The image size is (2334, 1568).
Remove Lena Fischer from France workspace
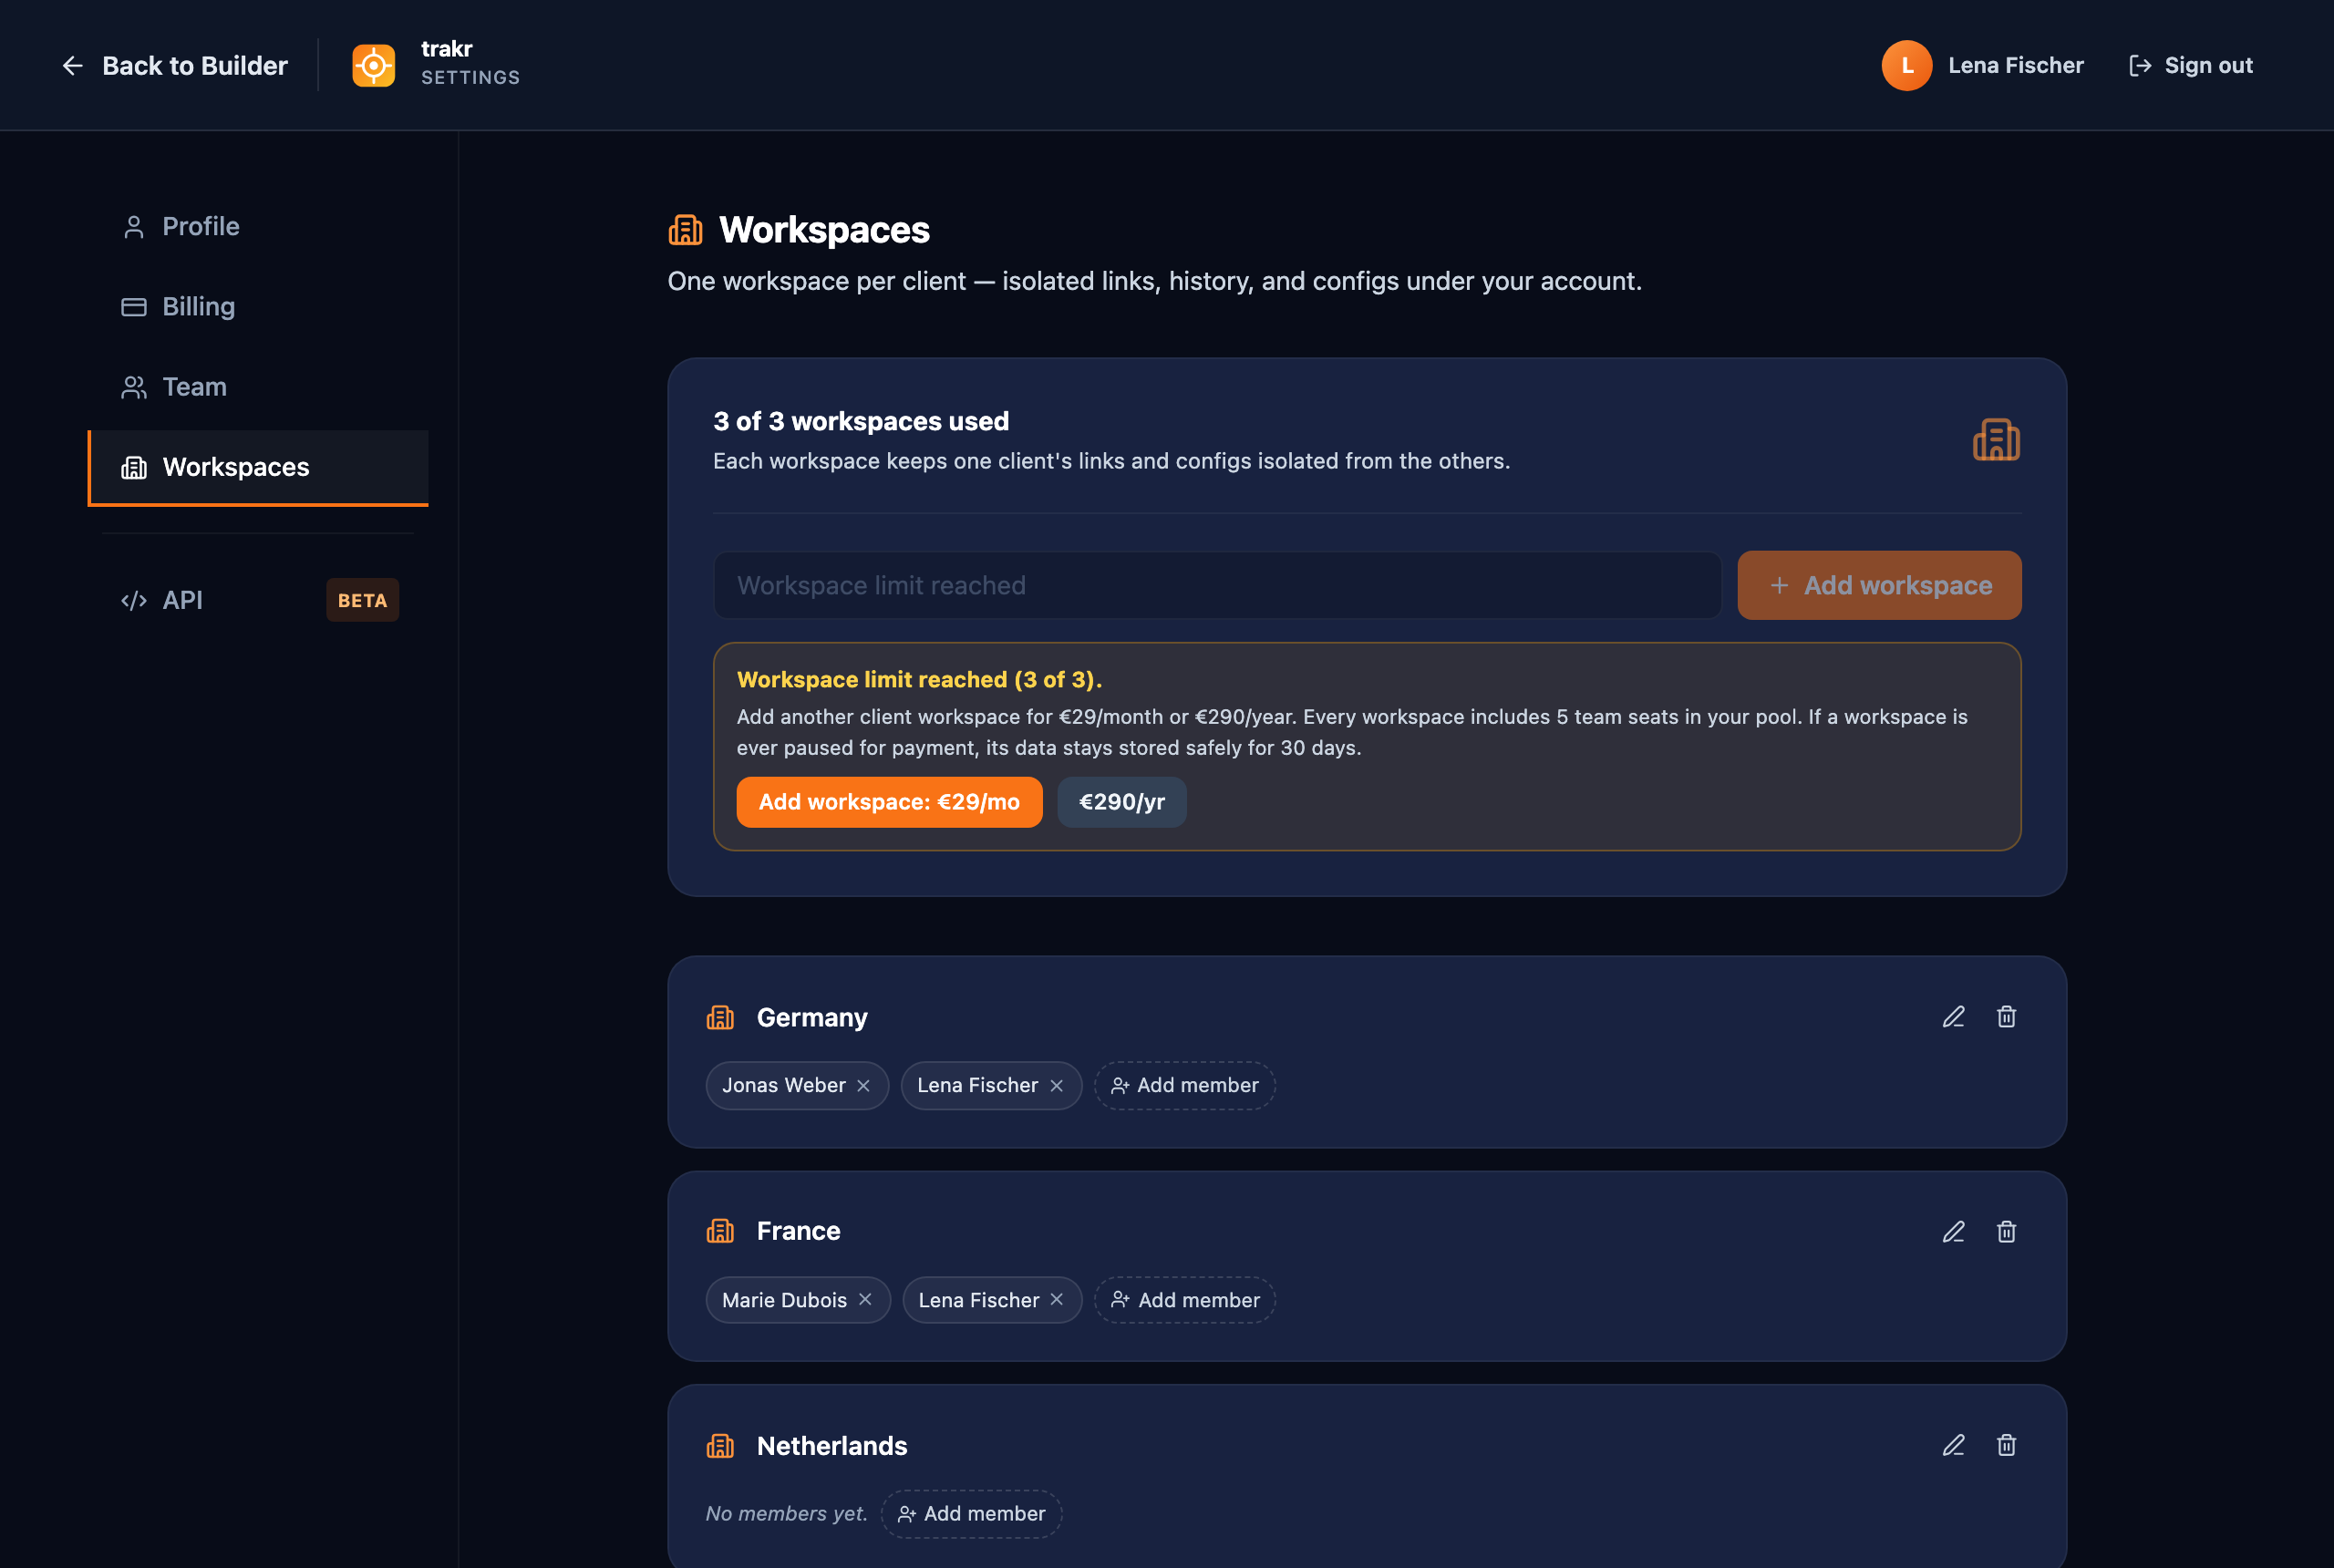click(1056, 1300)
